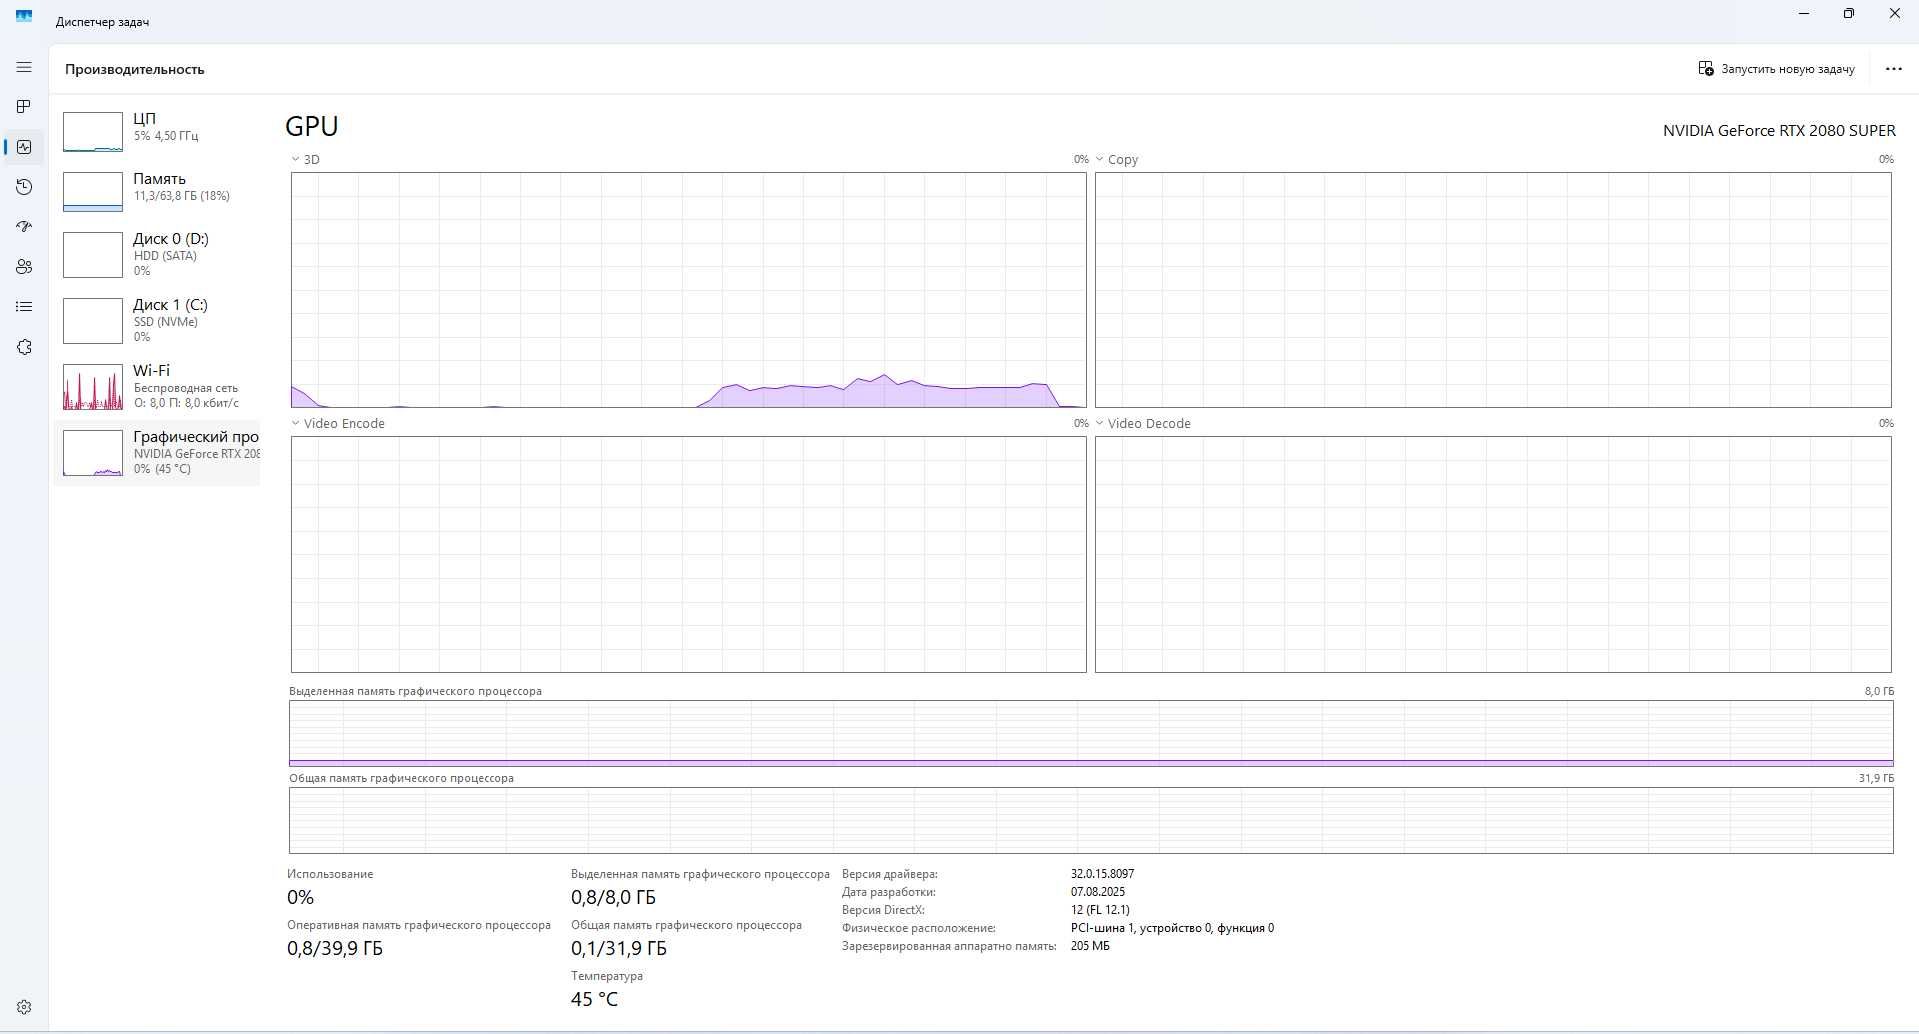This screenshot has width=1919, height=1034.
Task: Click the 3D usage graph
Action: point(688,290)
